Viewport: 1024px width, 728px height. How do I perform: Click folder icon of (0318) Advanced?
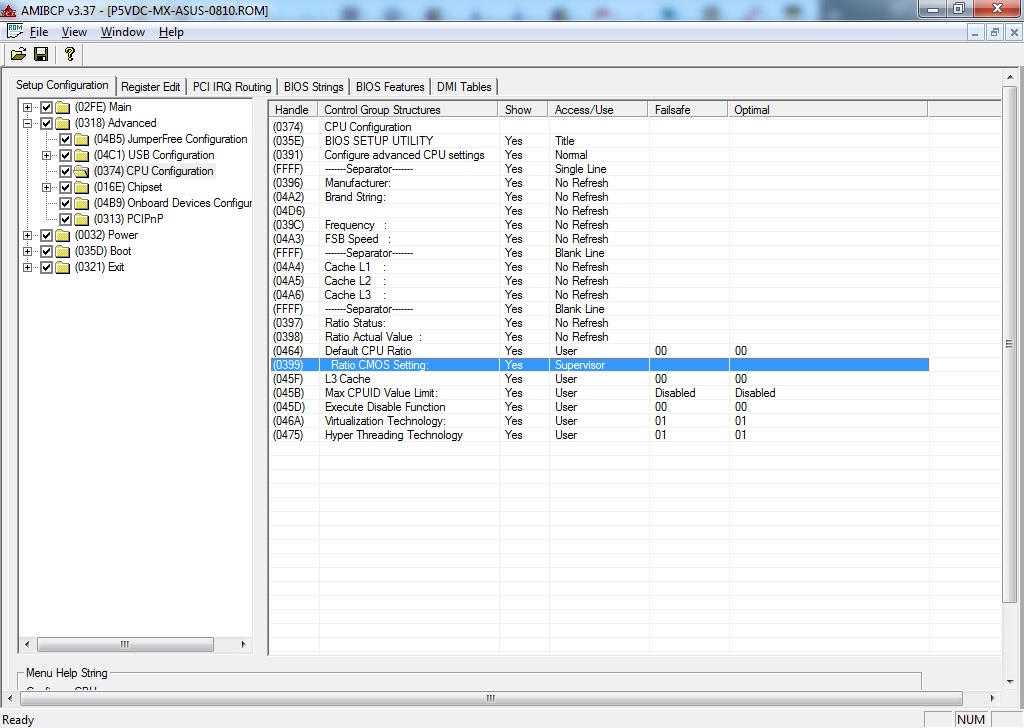63,123
